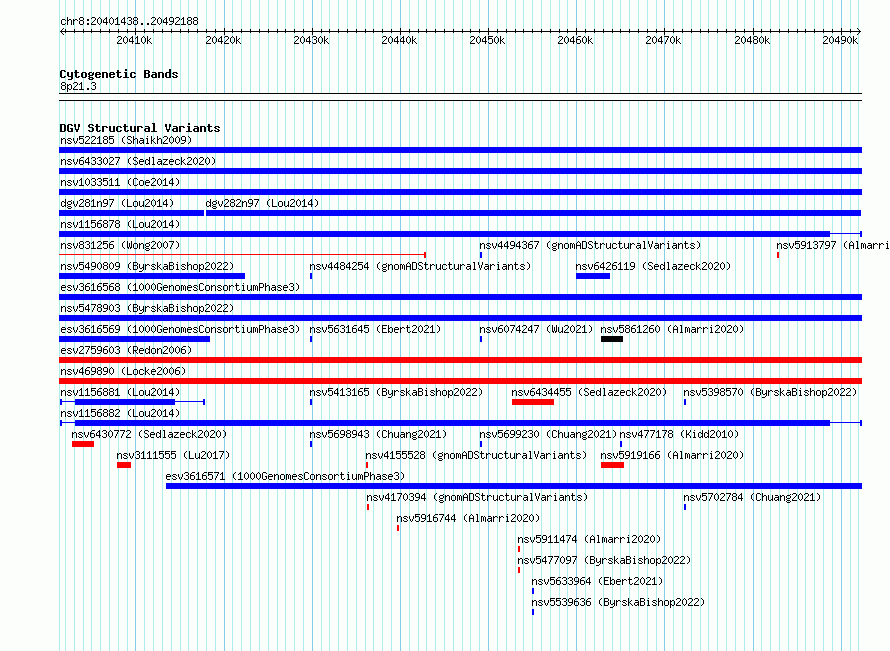Open the dgv281n97 (Lou2014) variant
890x651 pixels.
coord(117,203)
